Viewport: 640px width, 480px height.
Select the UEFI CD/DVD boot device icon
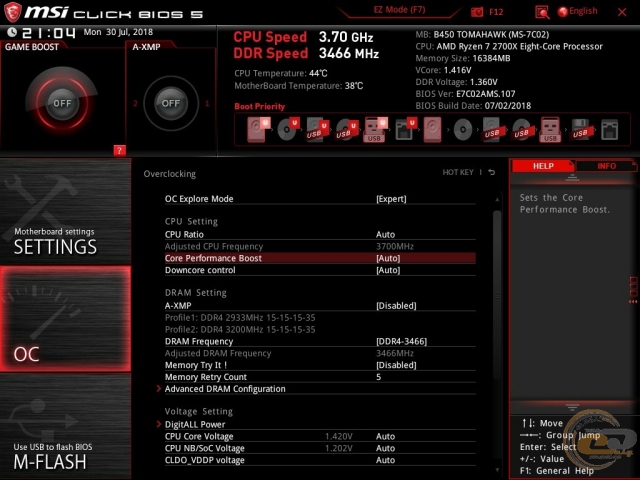click(288, 129)
